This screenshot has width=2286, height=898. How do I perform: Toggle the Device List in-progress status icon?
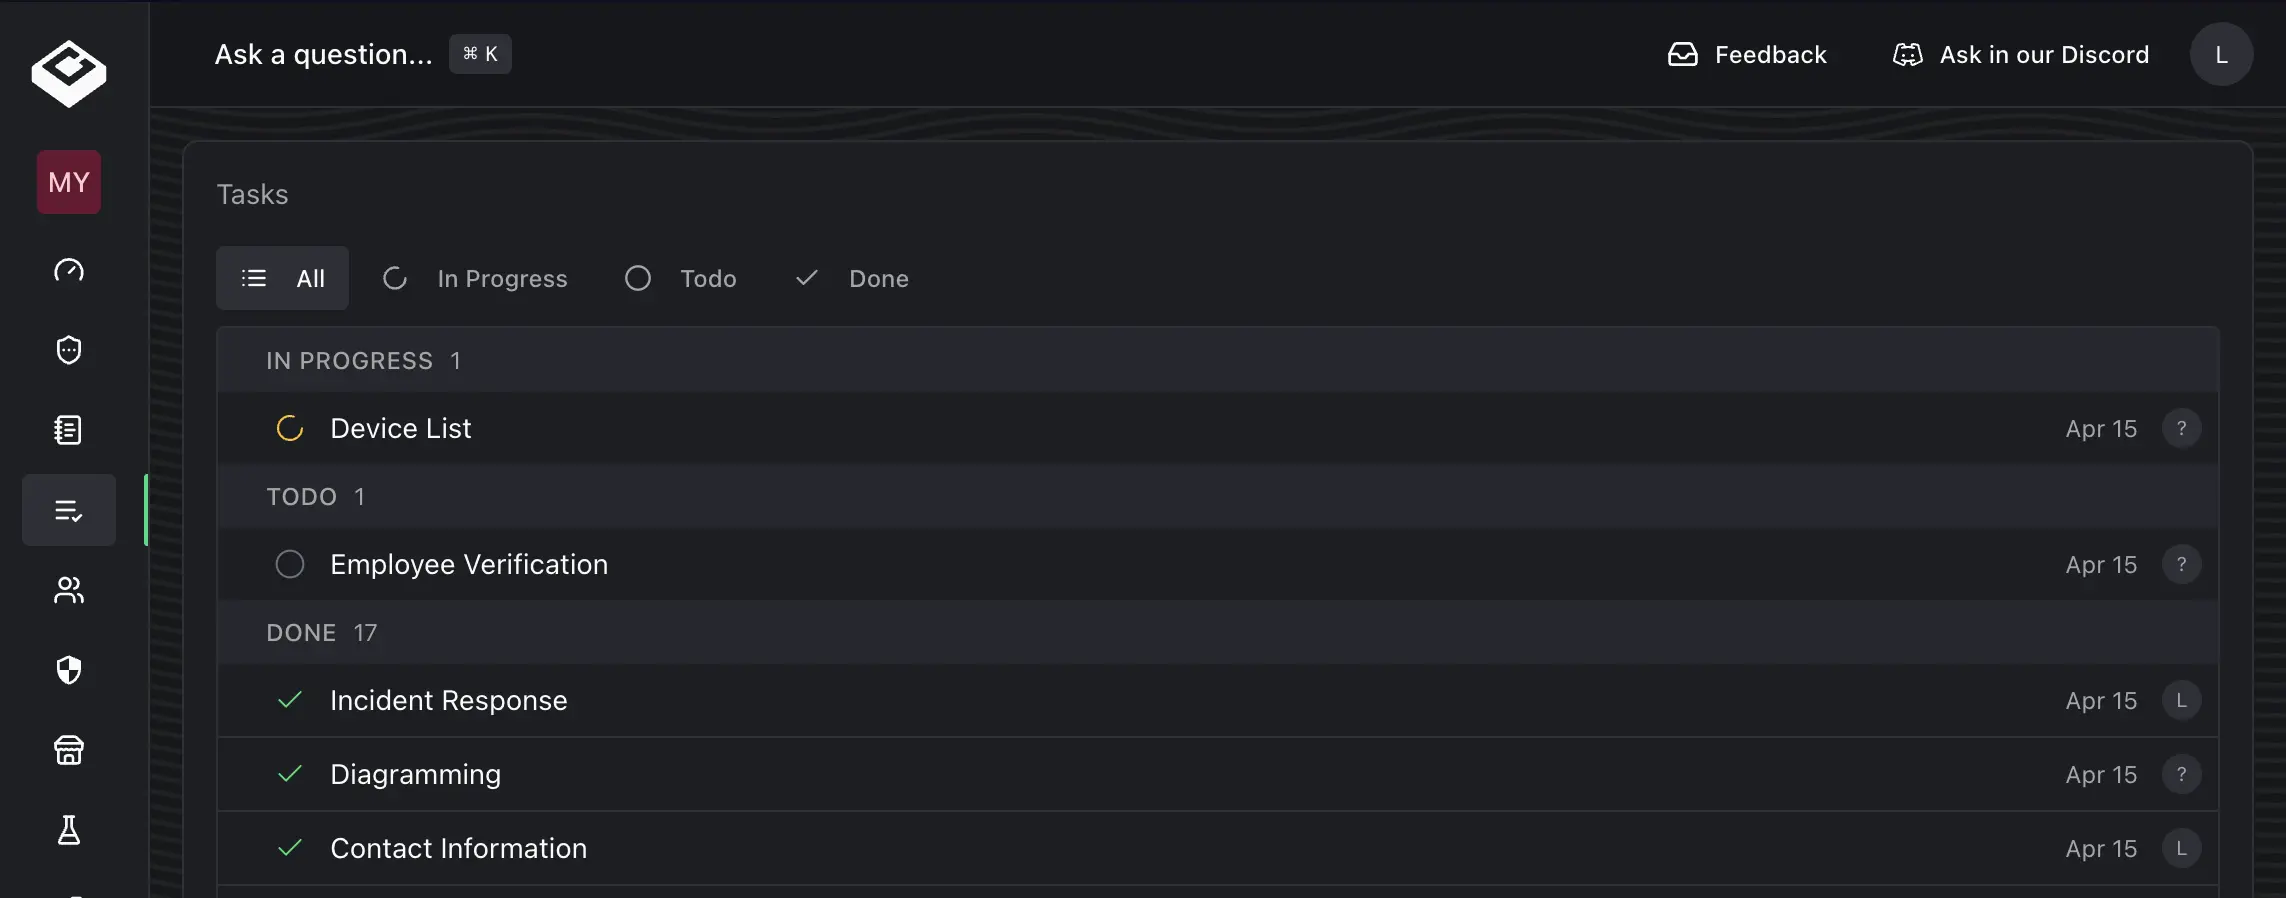pos(290,428)
